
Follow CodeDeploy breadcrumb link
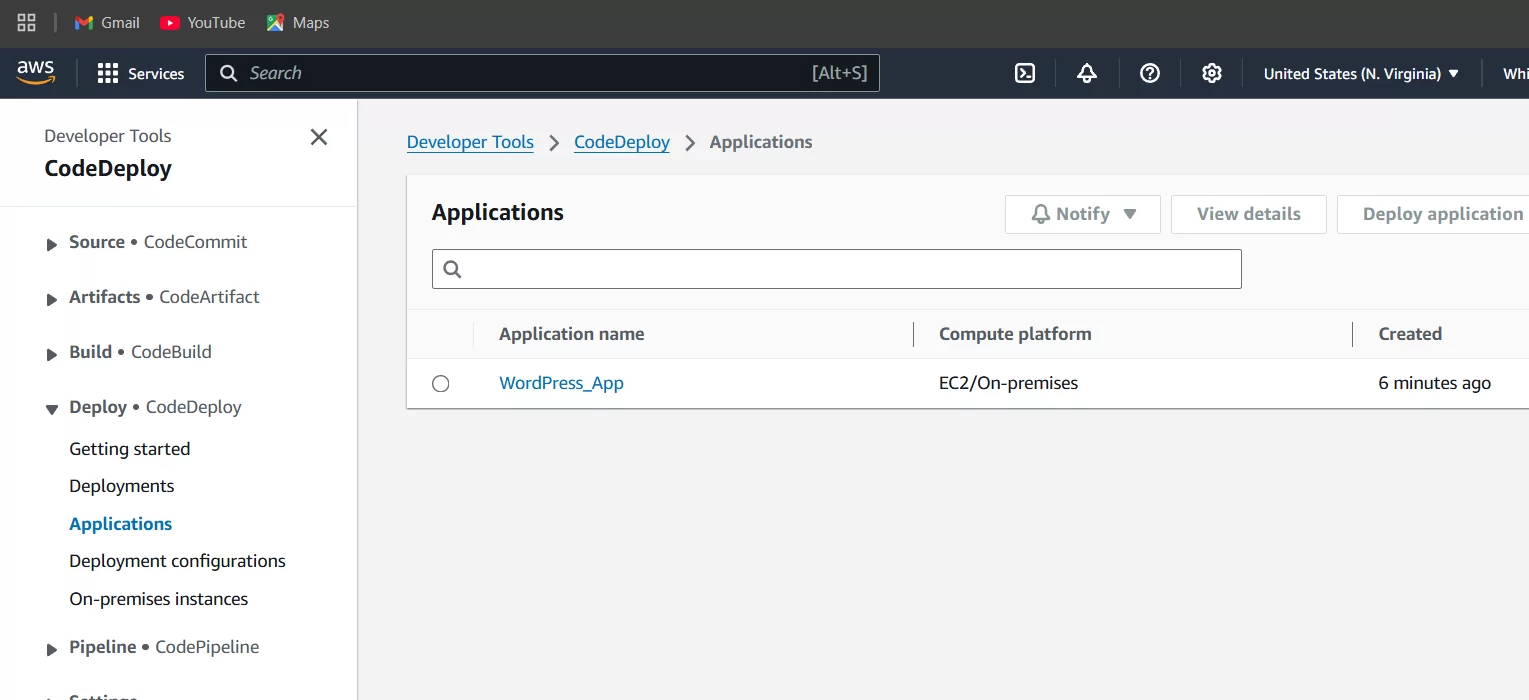pos(622,142)
